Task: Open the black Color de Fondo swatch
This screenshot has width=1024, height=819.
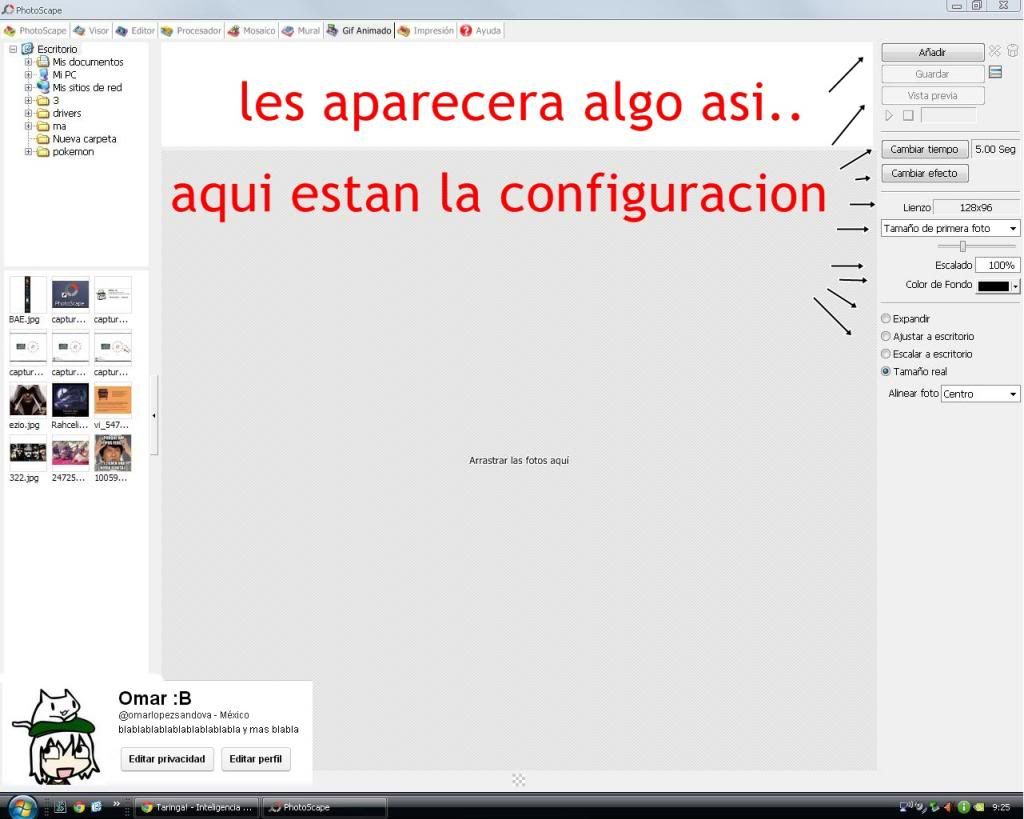Action: [x=993, y=286]
